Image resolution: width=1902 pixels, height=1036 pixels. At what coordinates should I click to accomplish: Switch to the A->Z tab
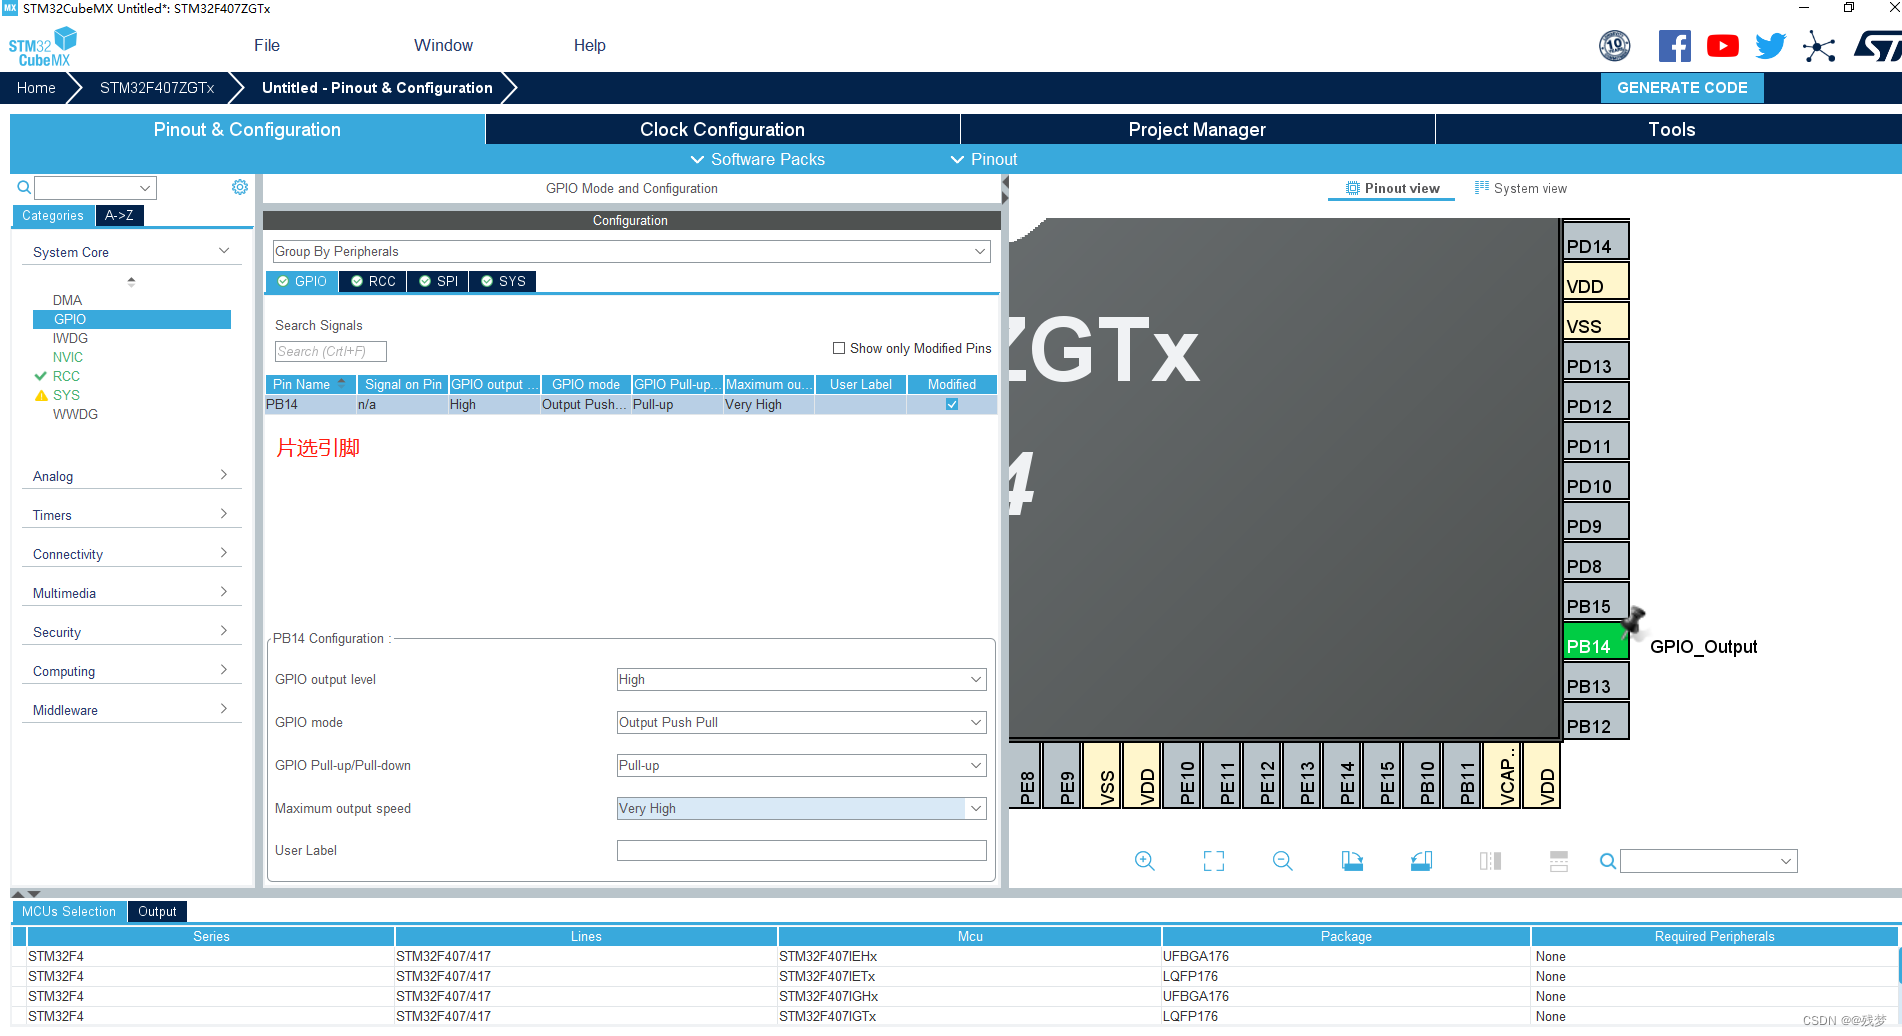119,215
